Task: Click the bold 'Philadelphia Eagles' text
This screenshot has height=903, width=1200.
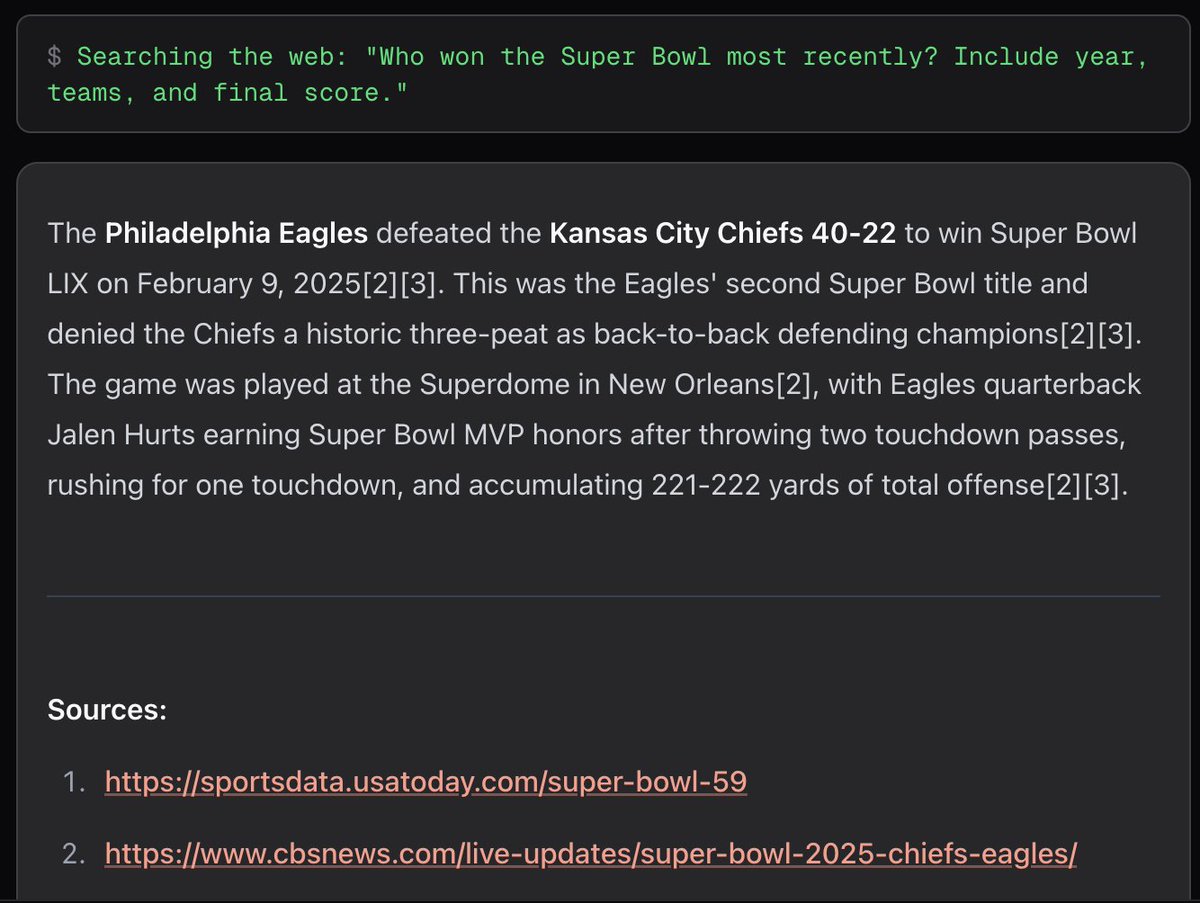Action: tap(237, 234)
